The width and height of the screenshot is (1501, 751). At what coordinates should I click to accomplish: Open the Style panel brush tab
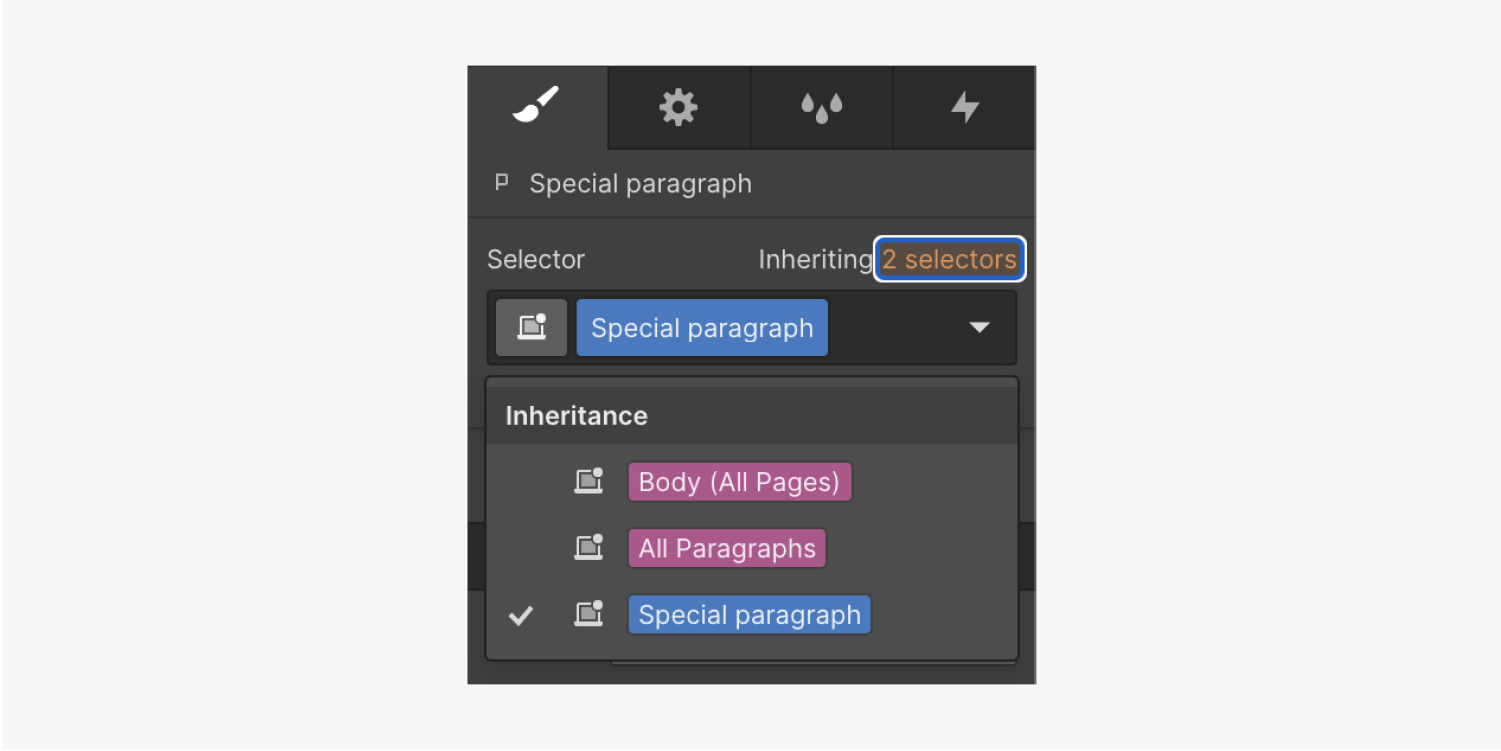[537, 106]
